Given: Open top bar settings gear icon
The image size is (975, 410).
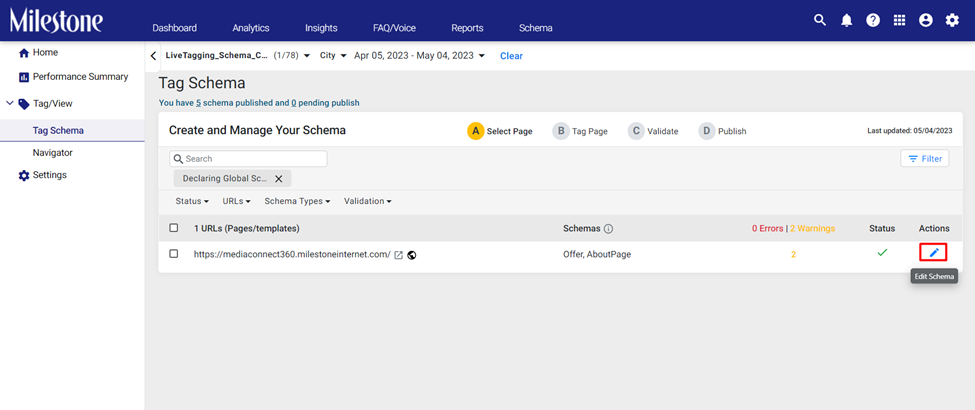Looking at the screenshot, I should coord(952,21).
